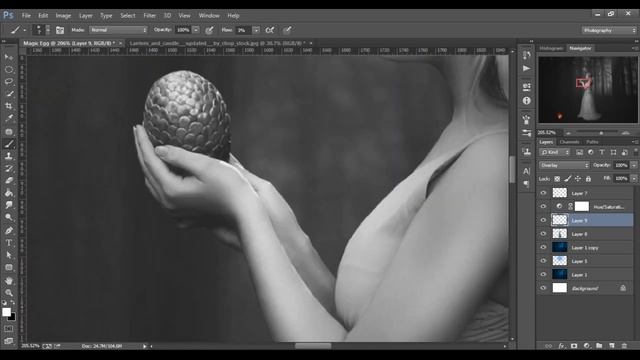
Task: Hide Layer 5 visibility eye
Action: [543, 261]
